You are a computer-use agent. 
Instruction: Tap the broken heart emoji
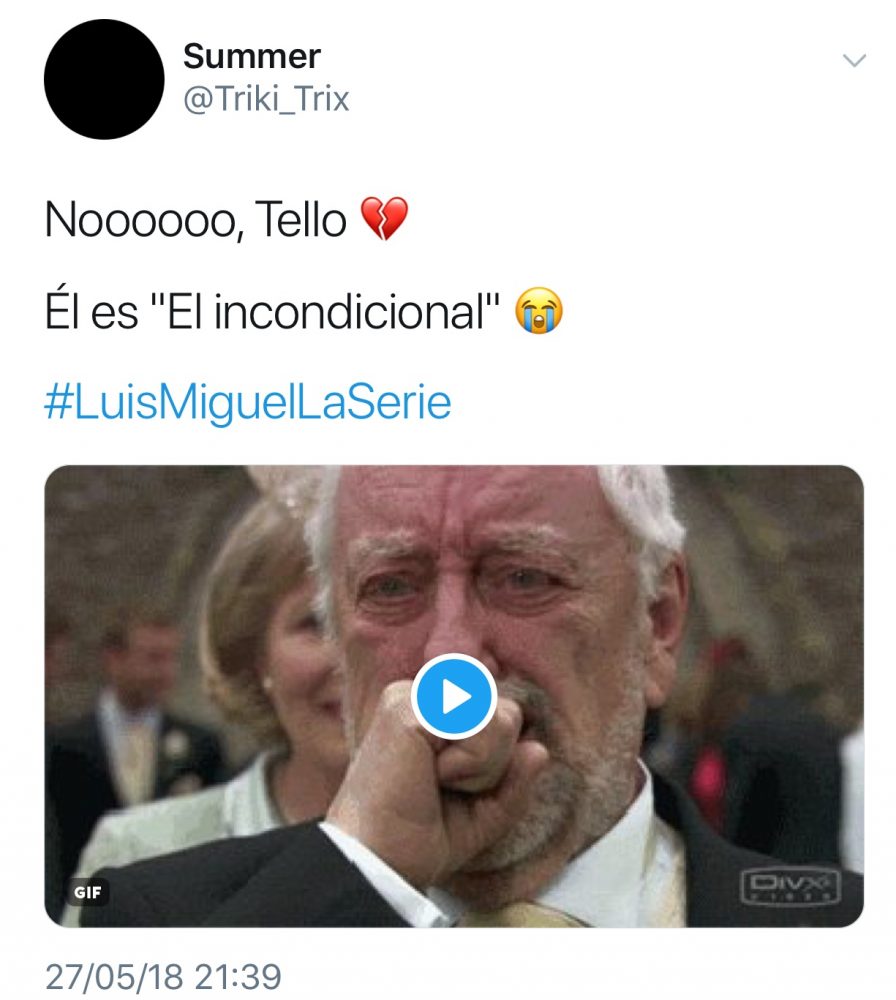[x=384, y=219]
